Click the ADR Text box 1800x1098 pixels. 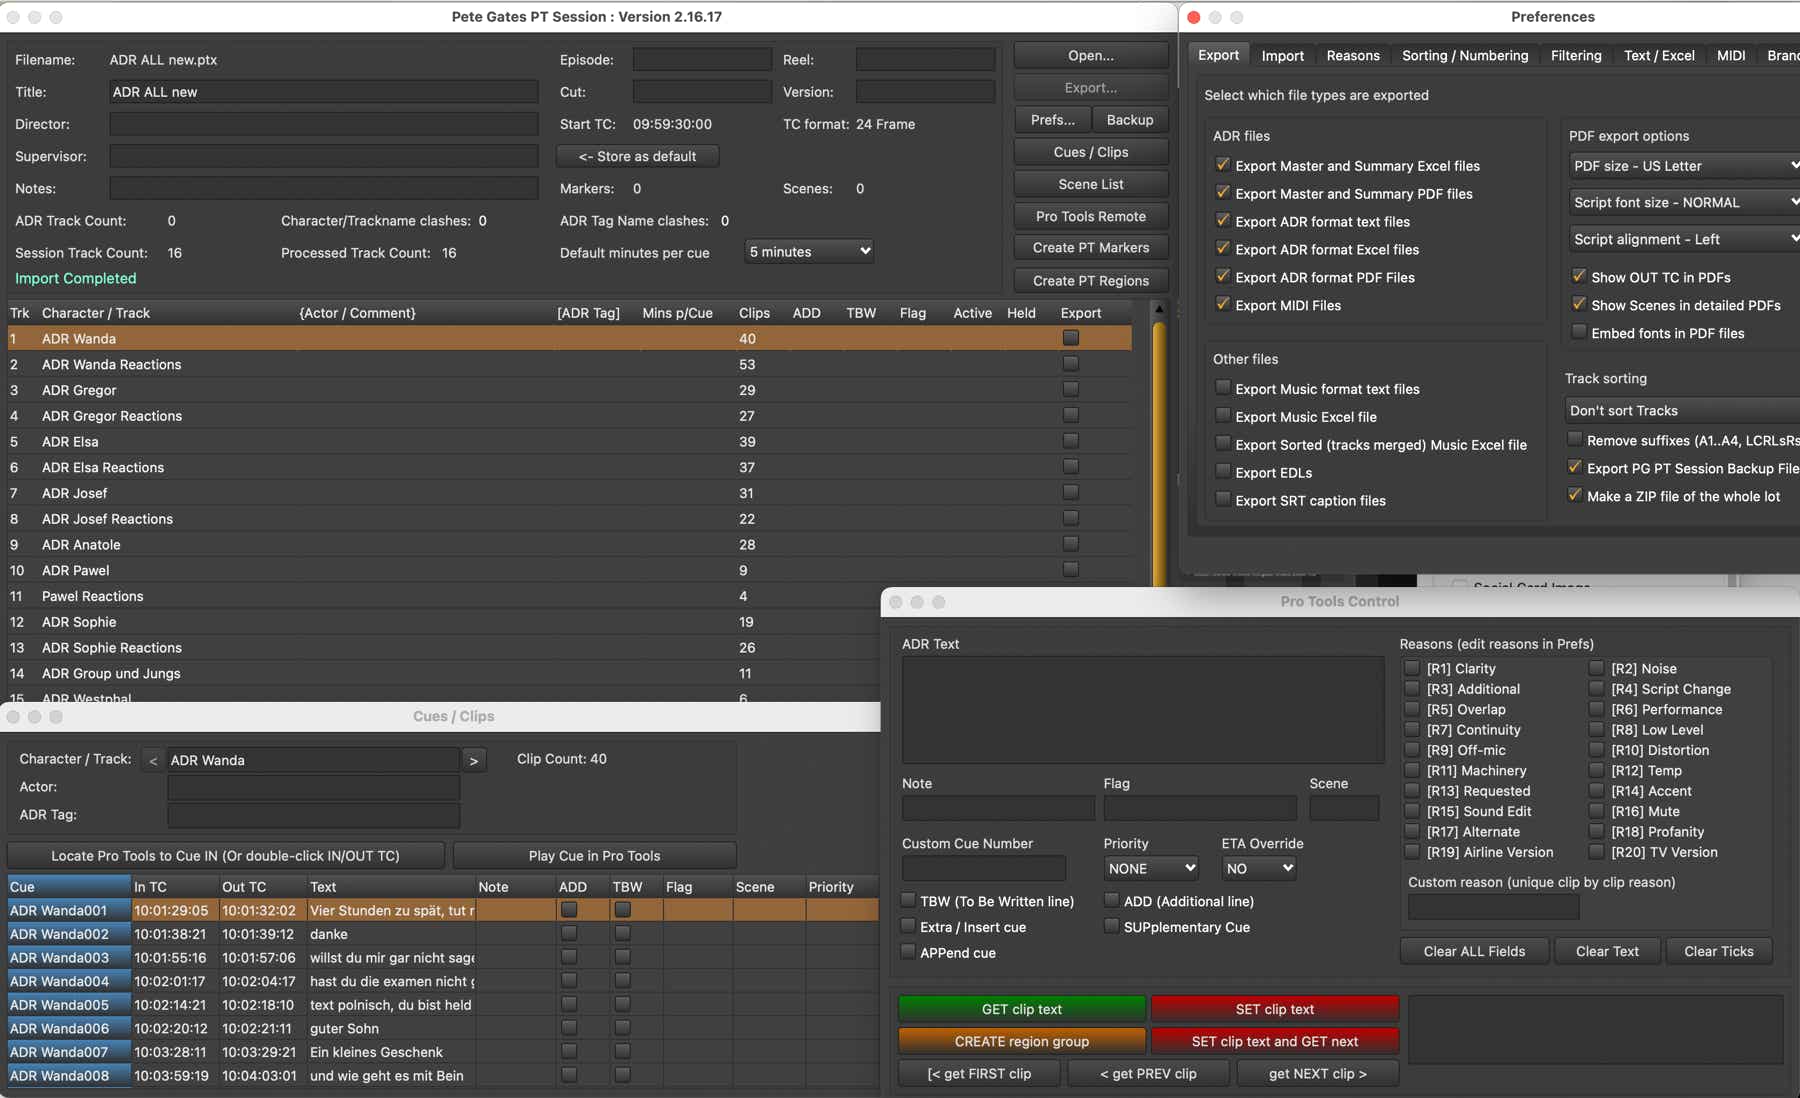1142,710
